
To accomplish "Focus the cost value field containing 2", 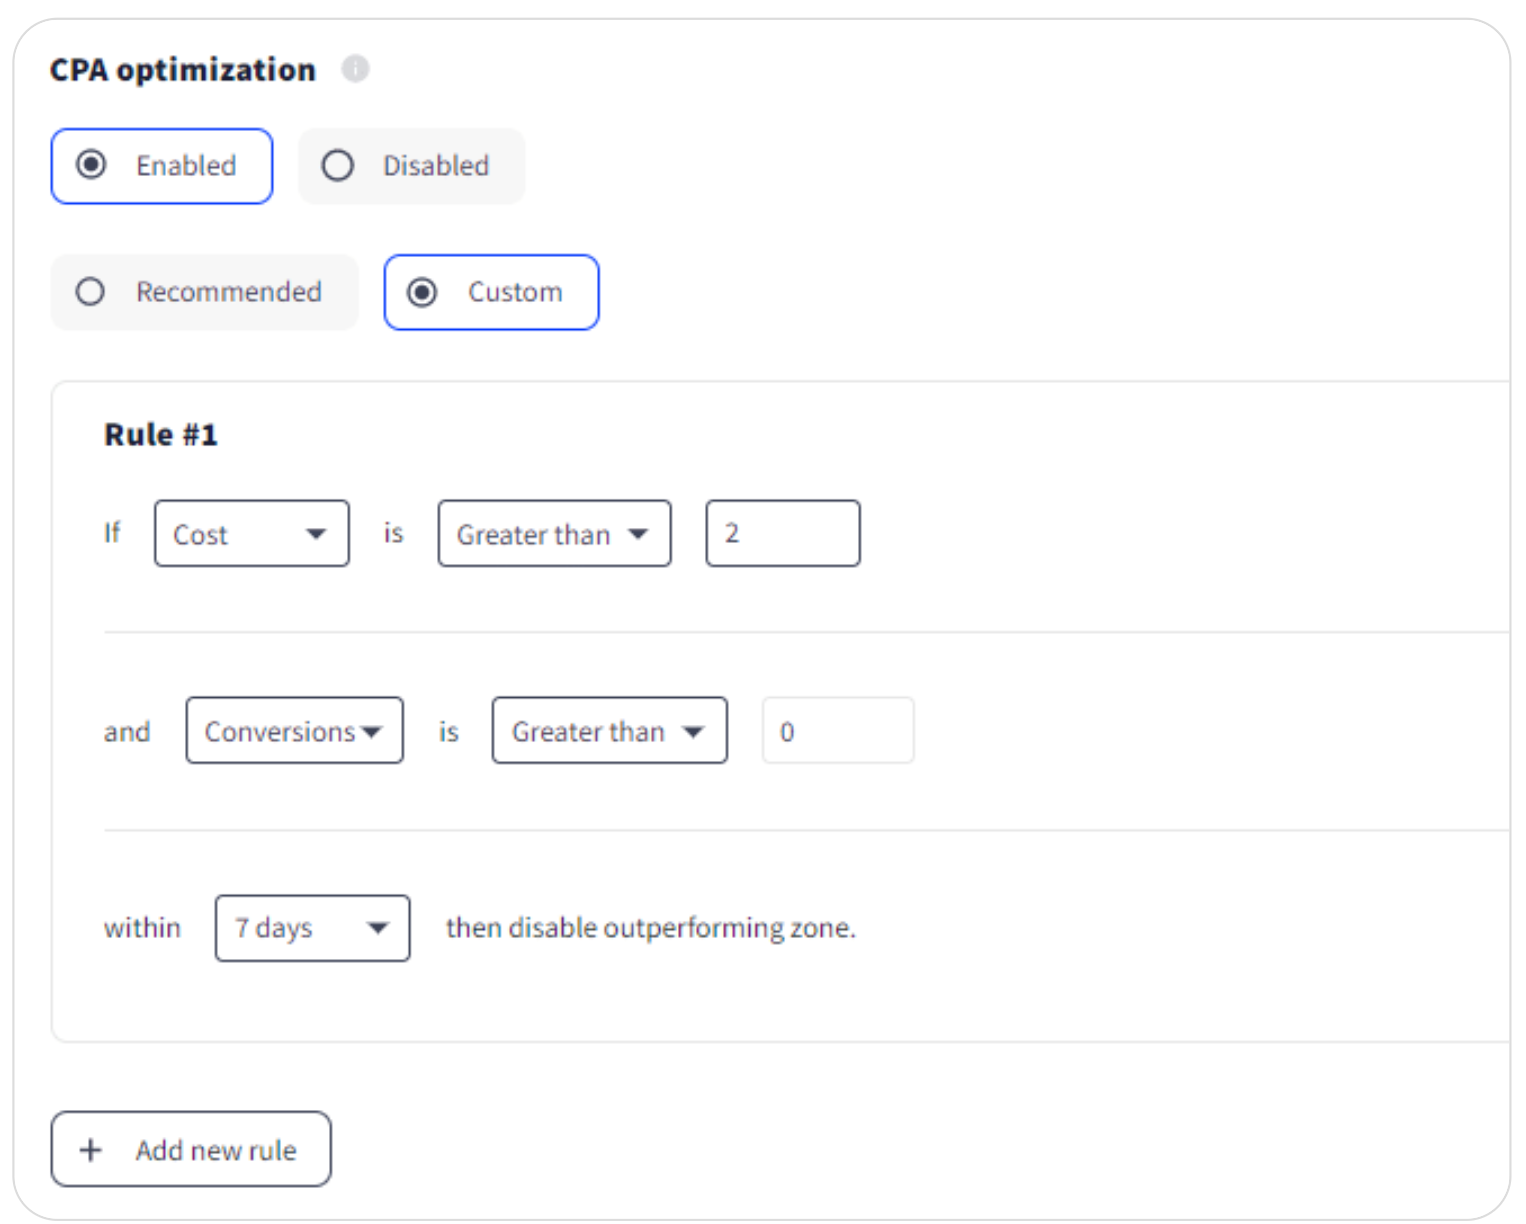I will coord(782,534).
